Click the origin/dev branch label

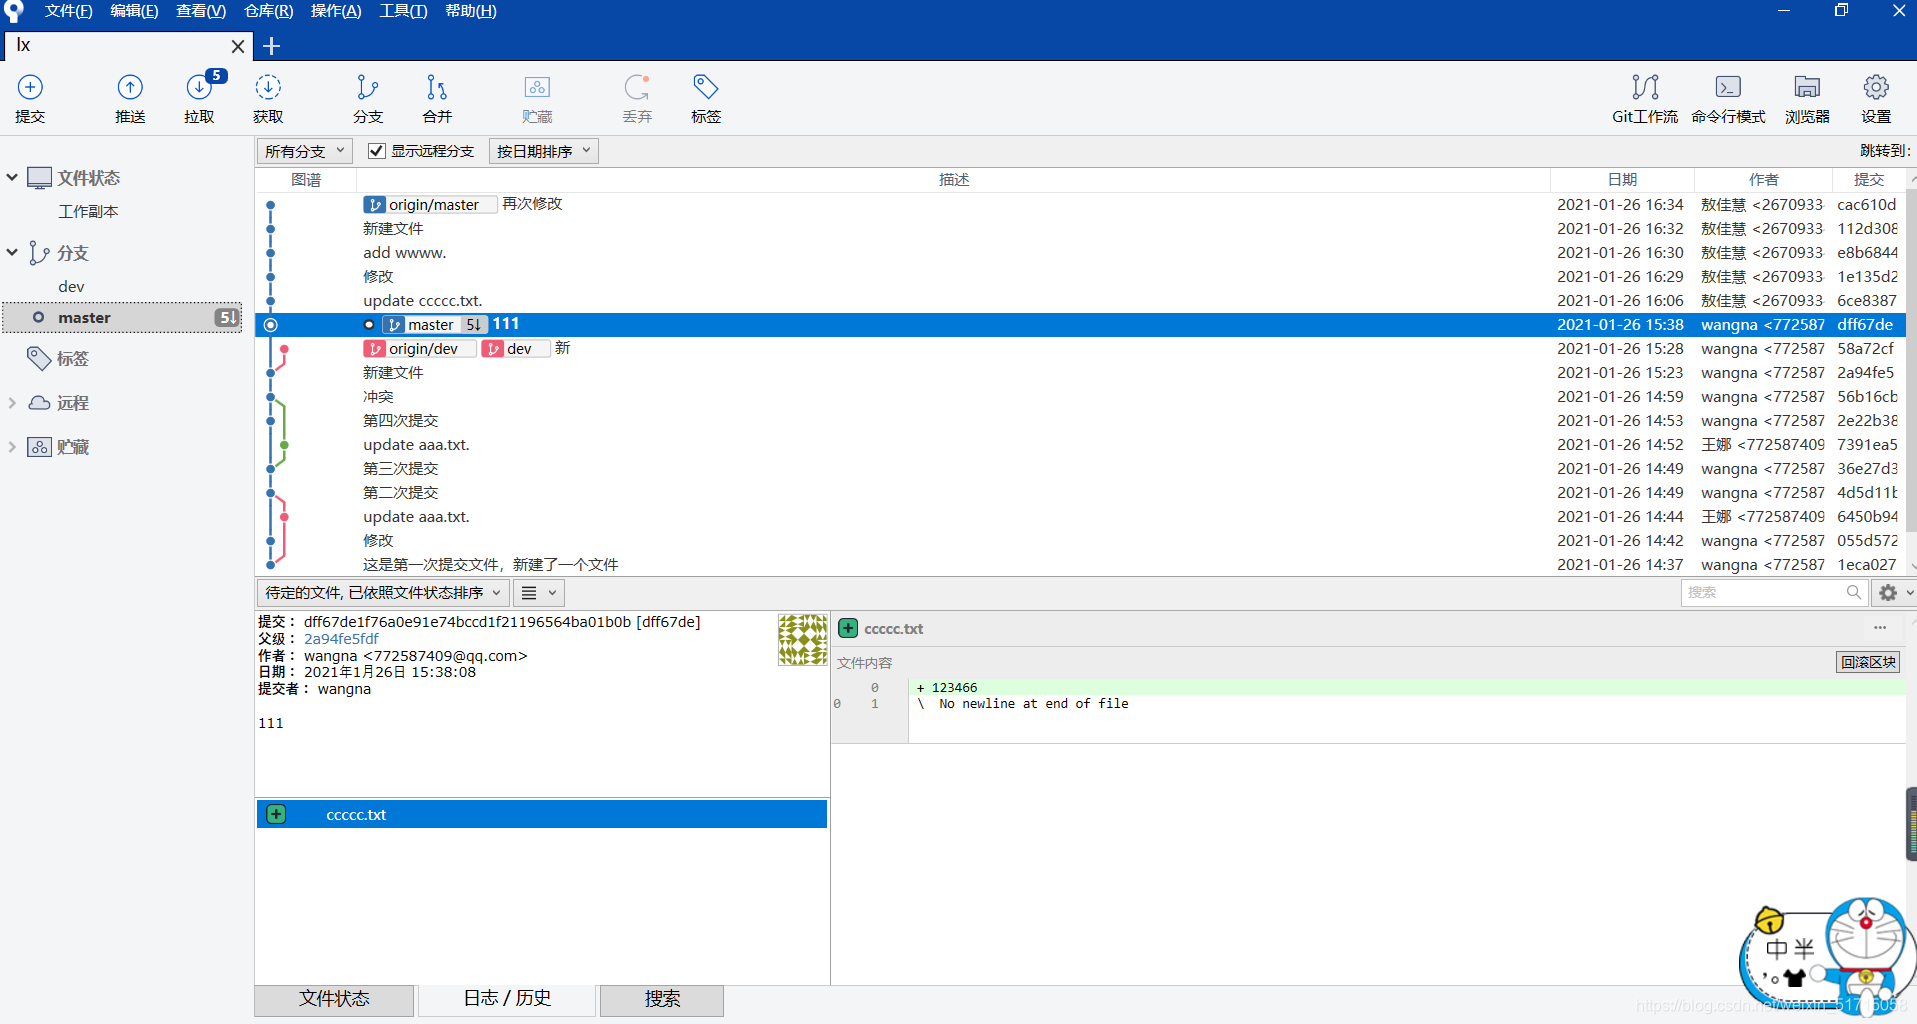coord(420,348)
